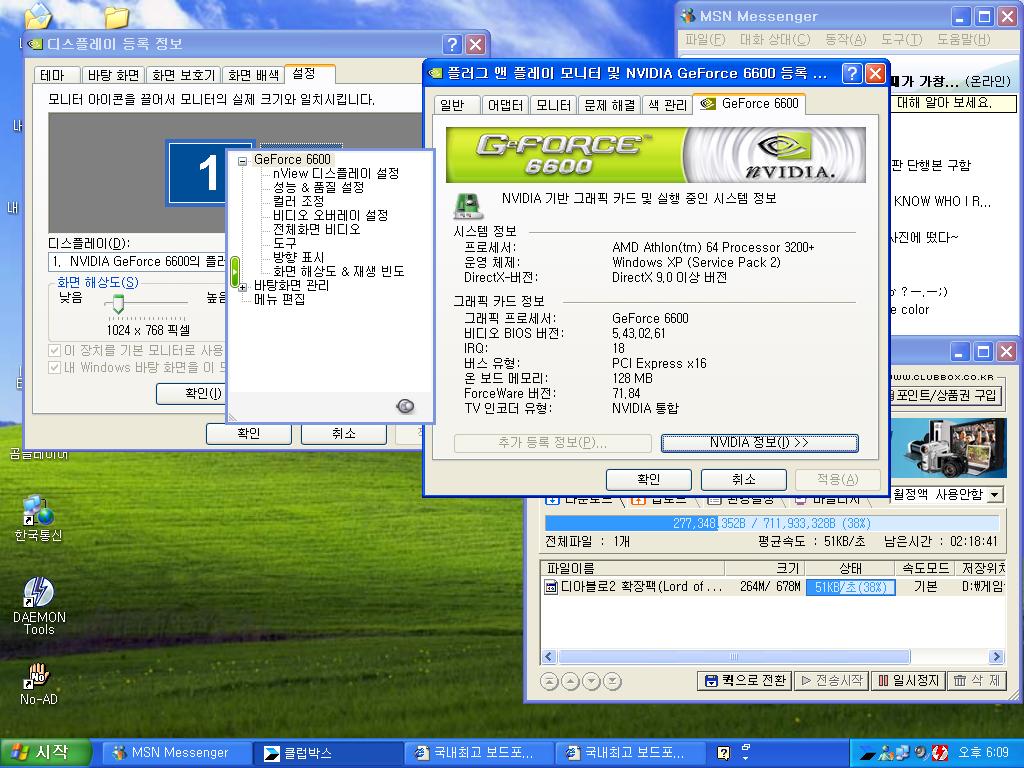Click the green slide-out handle of the NVIDIA menu
The image size is (1024, 768).
(x=235, y=272)
